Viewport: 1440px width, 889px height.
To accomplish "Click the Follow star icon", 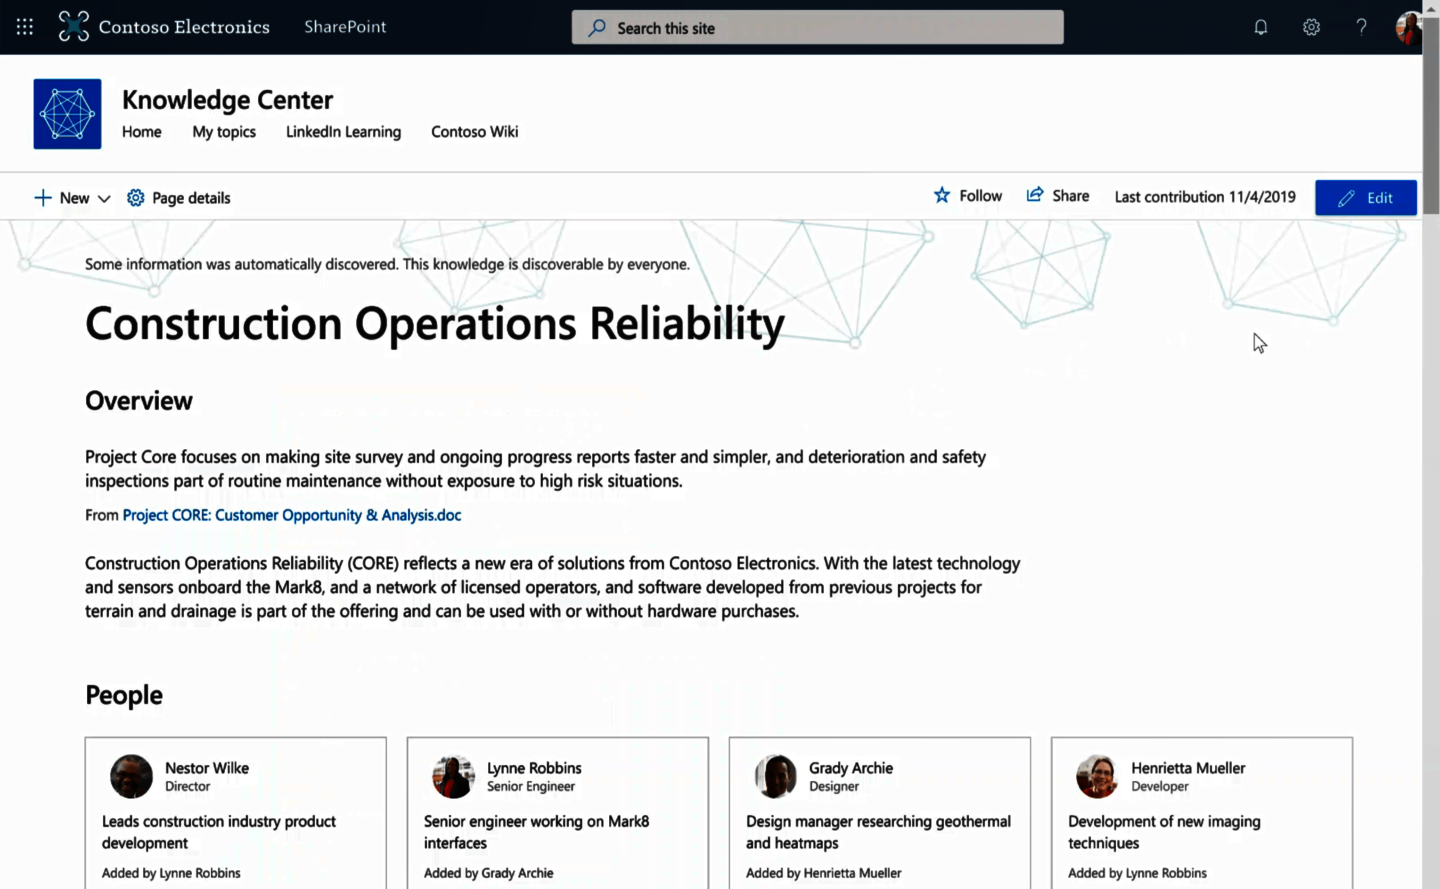I will coord(942,195).
